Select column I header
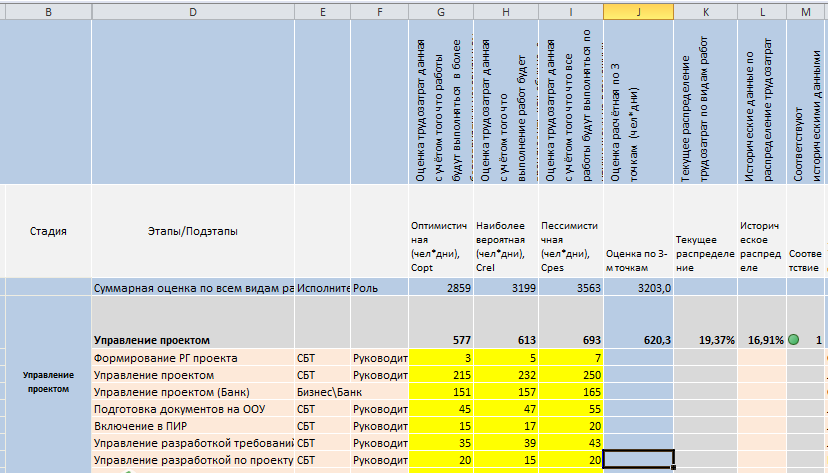 click(x=571, y=12)
